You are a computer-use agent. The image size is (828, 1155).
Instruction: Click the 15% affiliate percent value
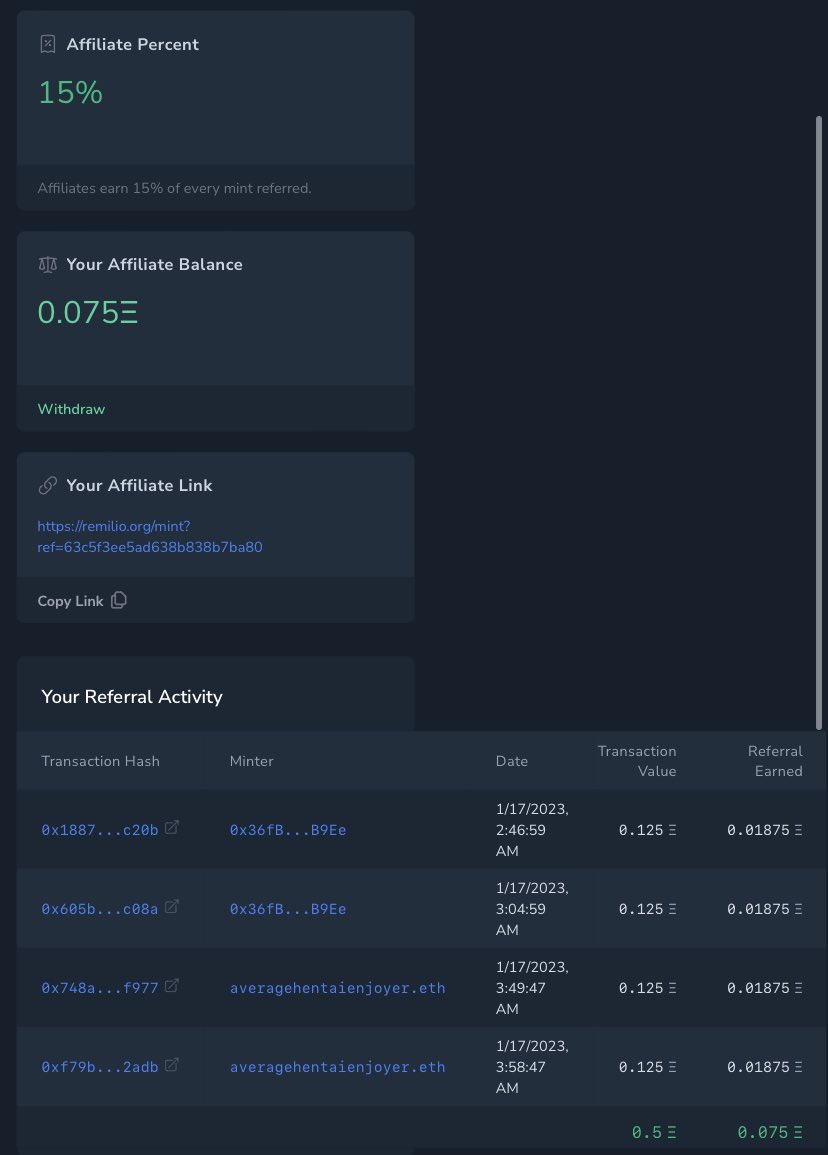tap(70, 92)
